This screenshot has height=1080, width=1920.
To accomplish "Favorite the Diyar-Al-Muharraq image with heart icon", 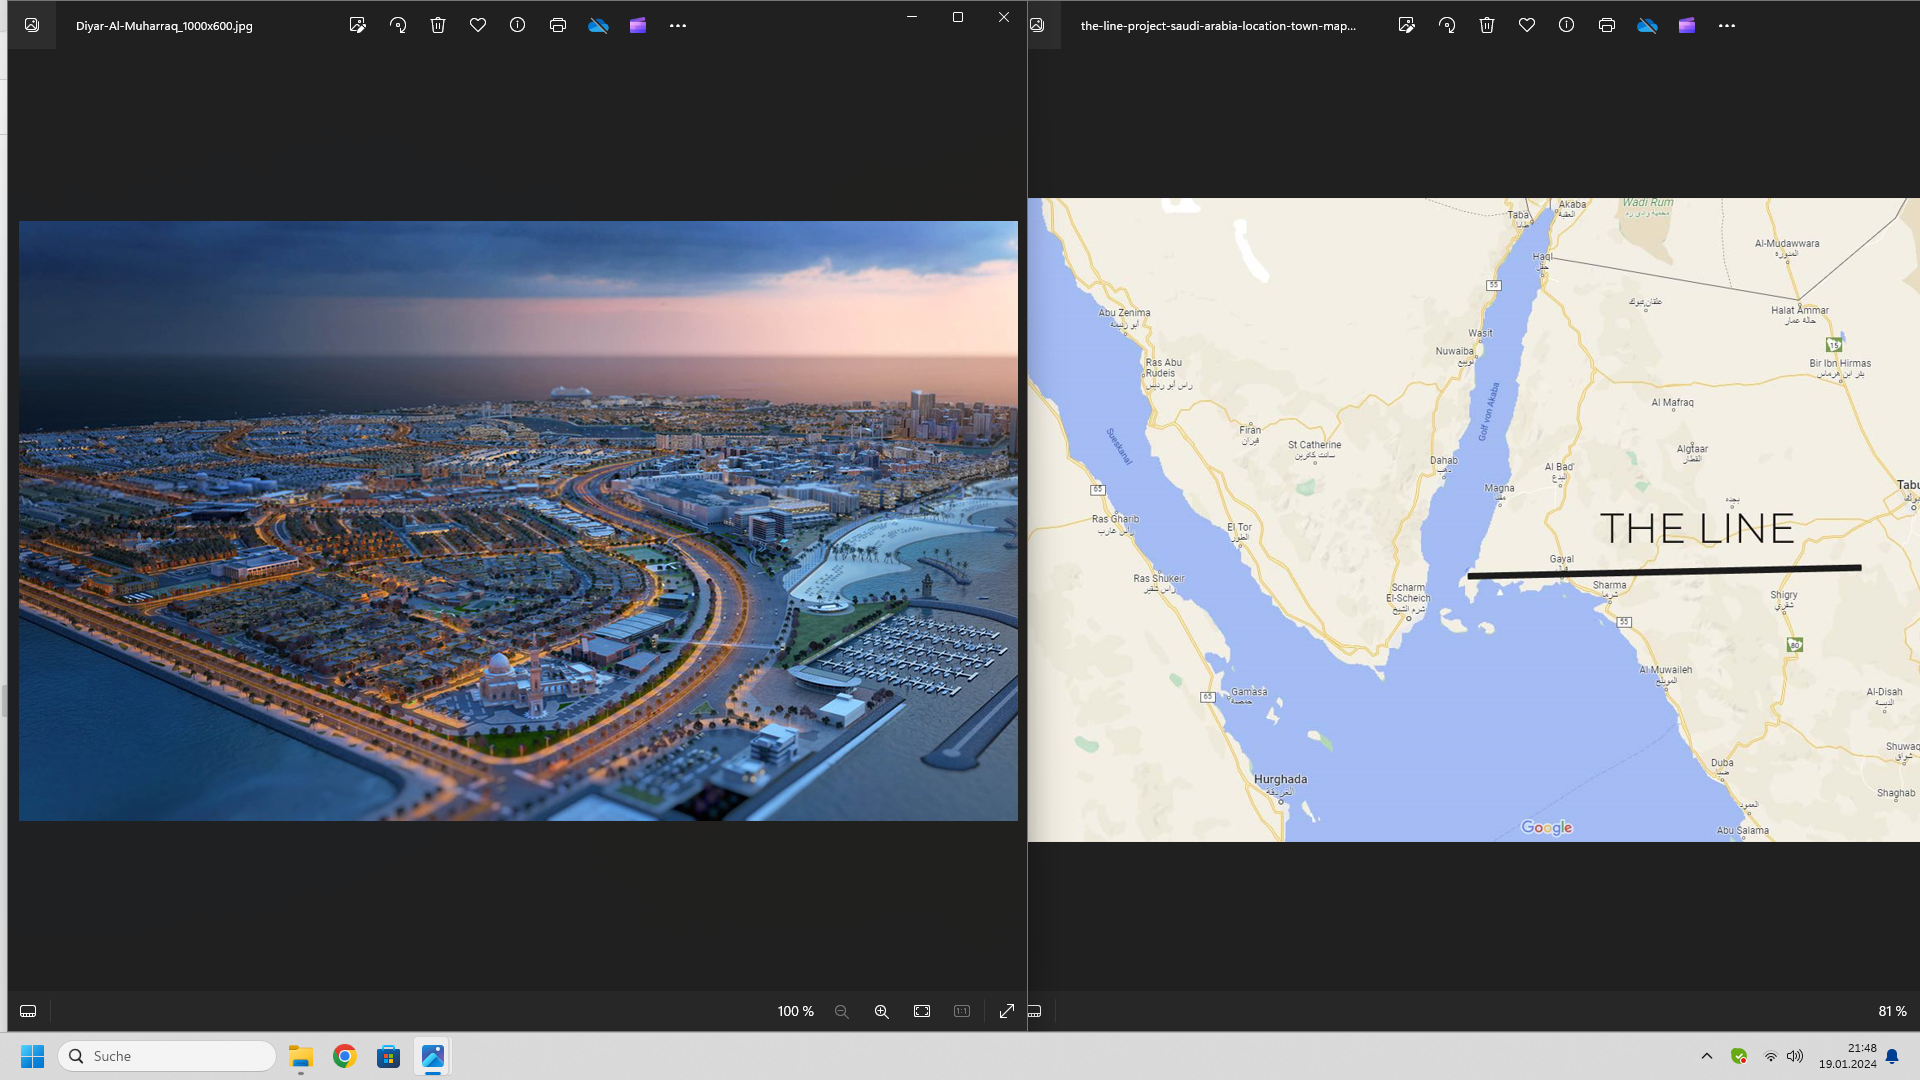I will (x=478, y=26).
